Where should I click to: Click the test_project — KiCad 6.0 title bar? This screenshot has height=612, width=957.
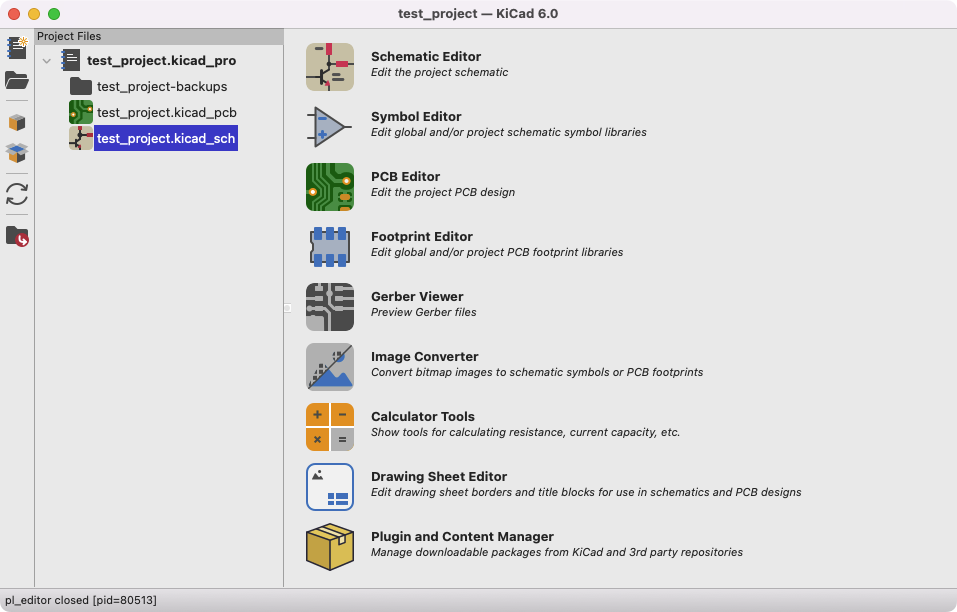[478, 13]
